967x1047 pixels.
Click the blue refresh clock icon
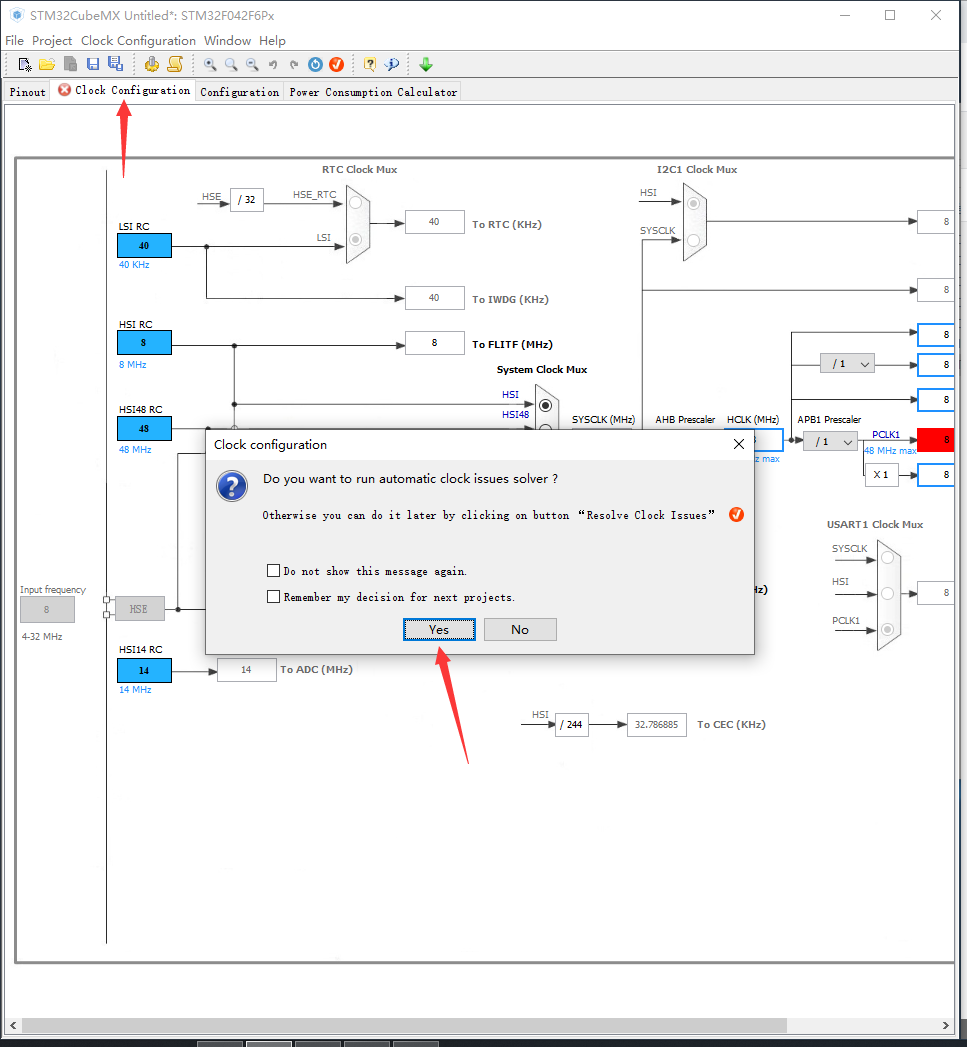coord(315,63)
